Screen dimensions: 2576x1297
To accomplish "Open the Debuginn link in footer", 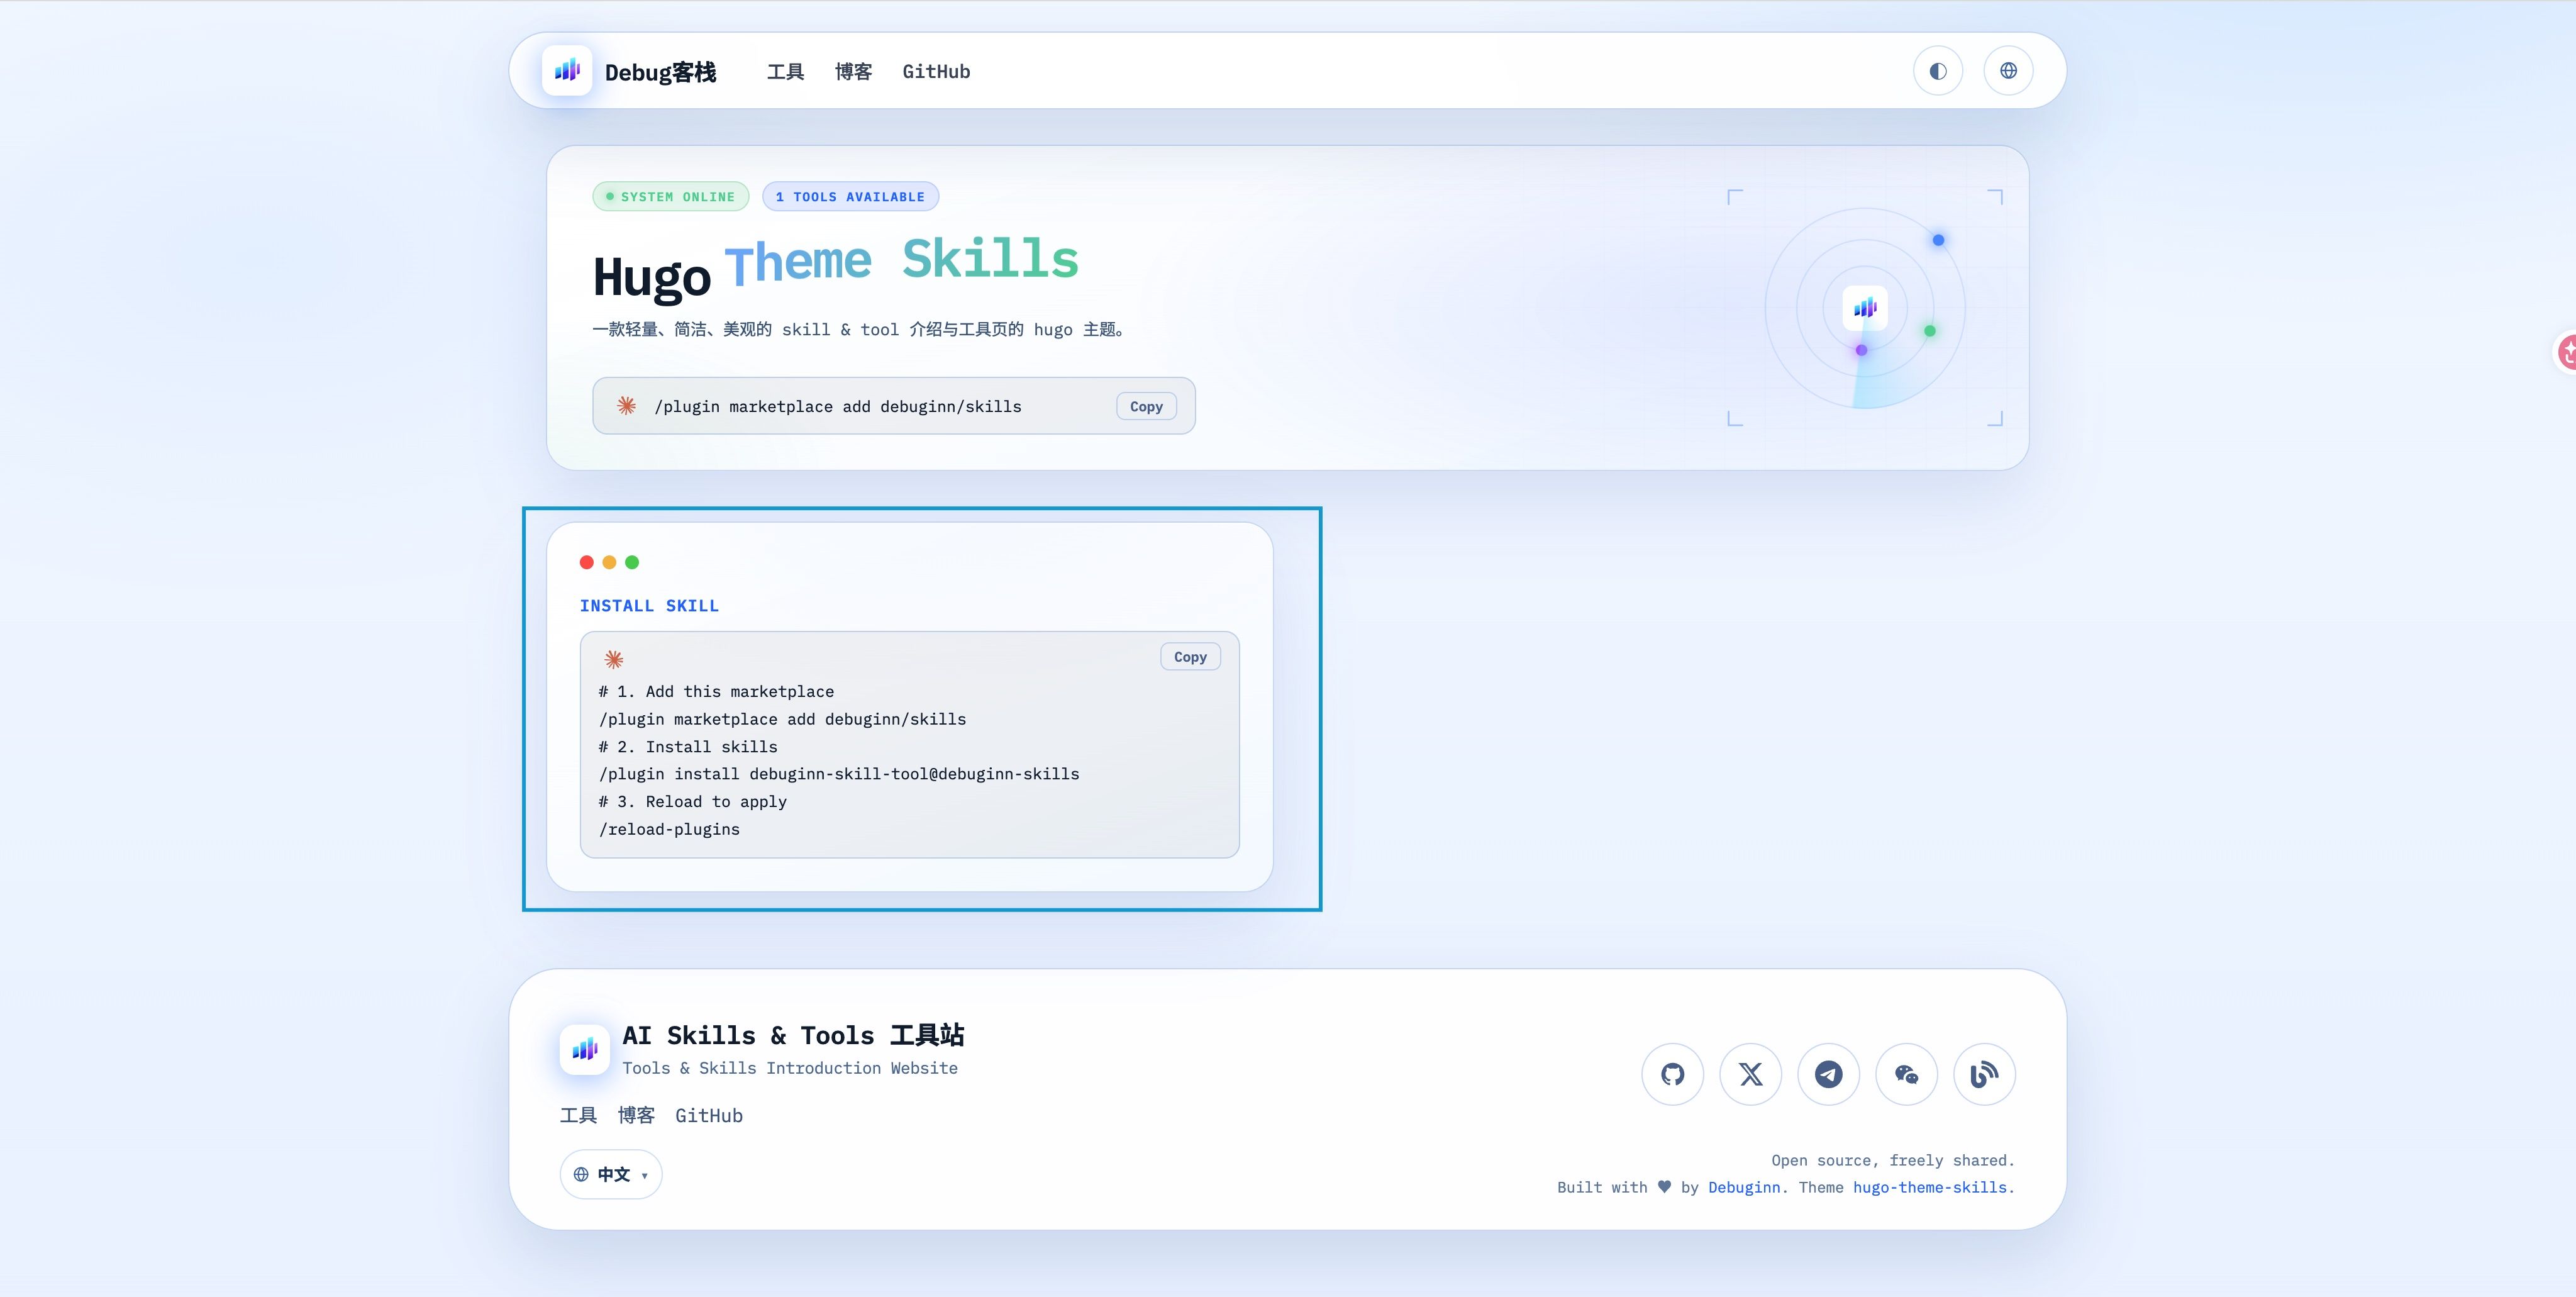I will [x=1744, y=1187].
